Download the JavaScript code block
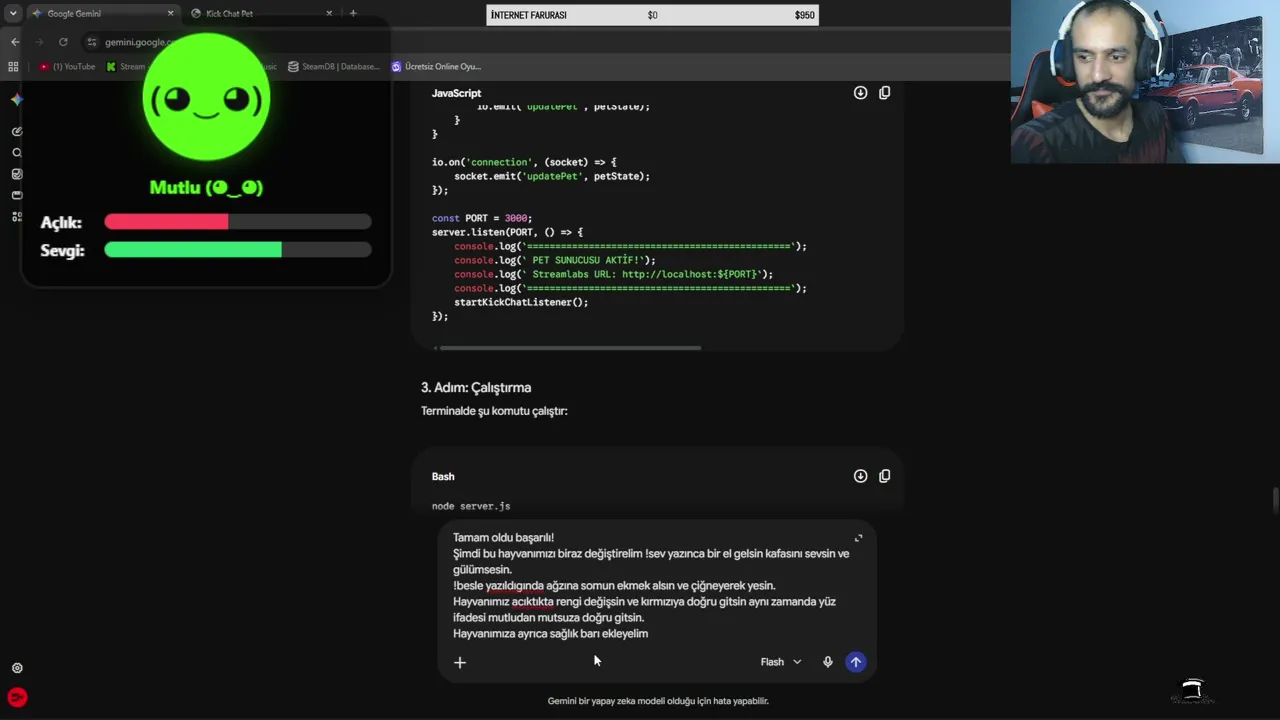 click(x=860, y=92)
